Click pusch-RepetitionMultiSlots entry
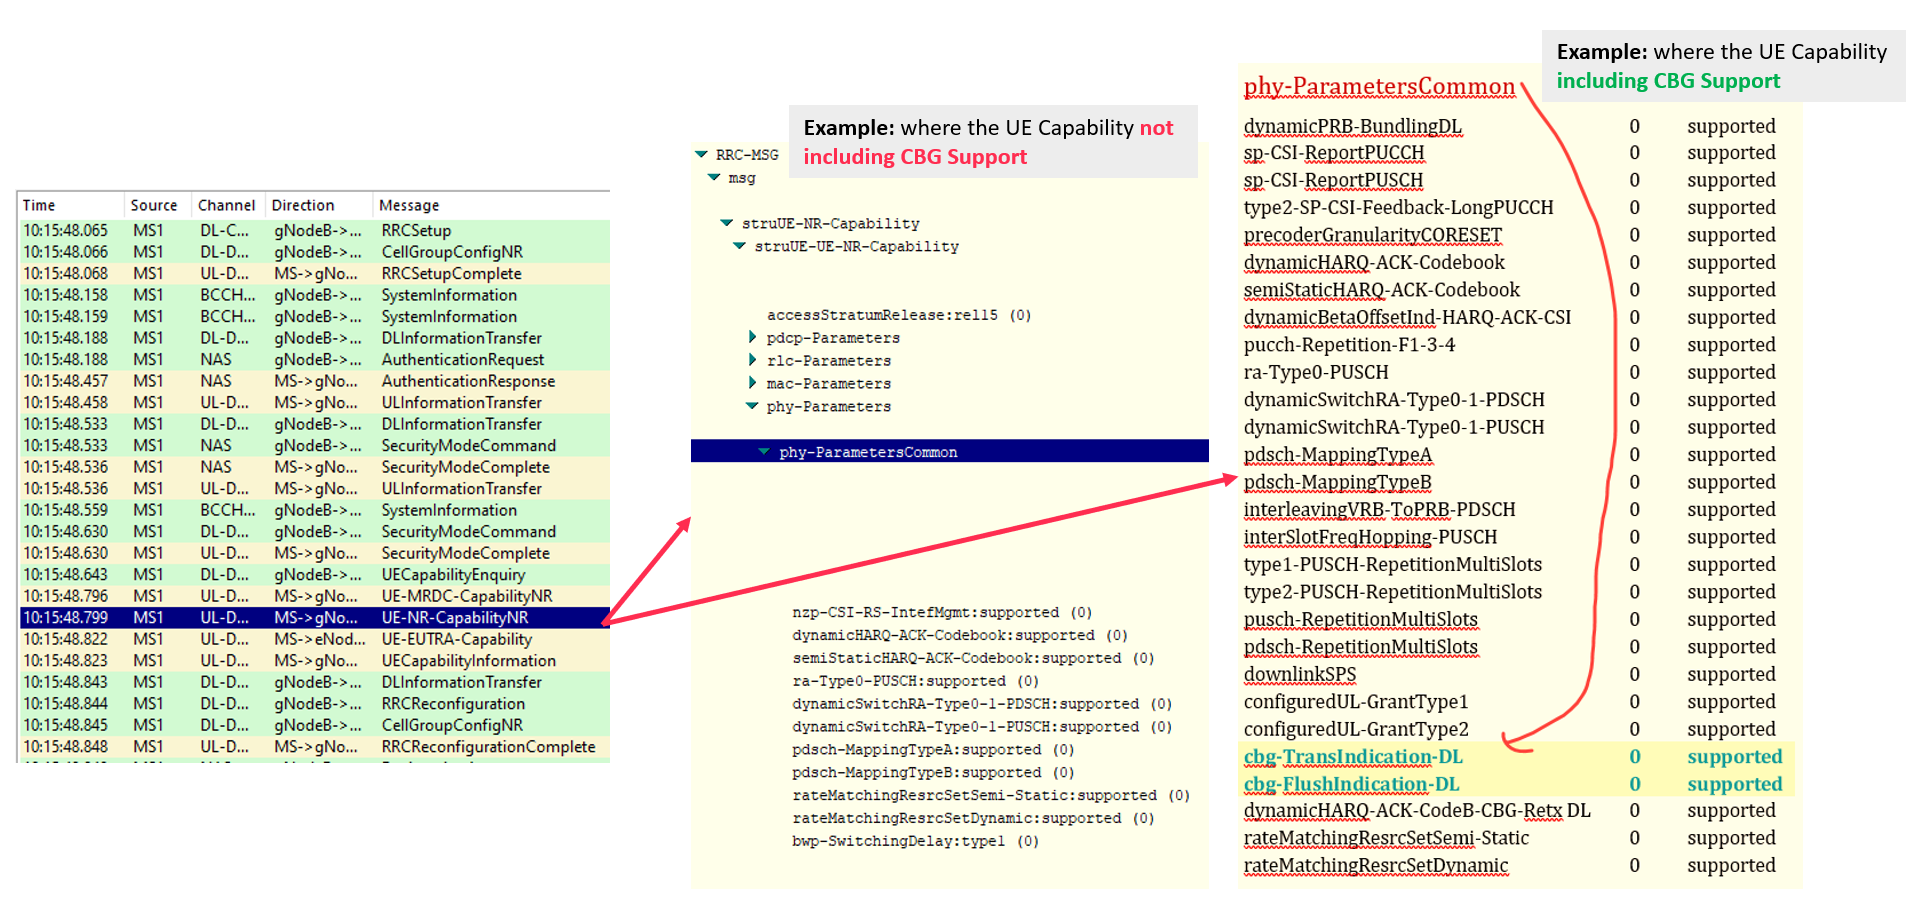 [x=1360, y=620]
